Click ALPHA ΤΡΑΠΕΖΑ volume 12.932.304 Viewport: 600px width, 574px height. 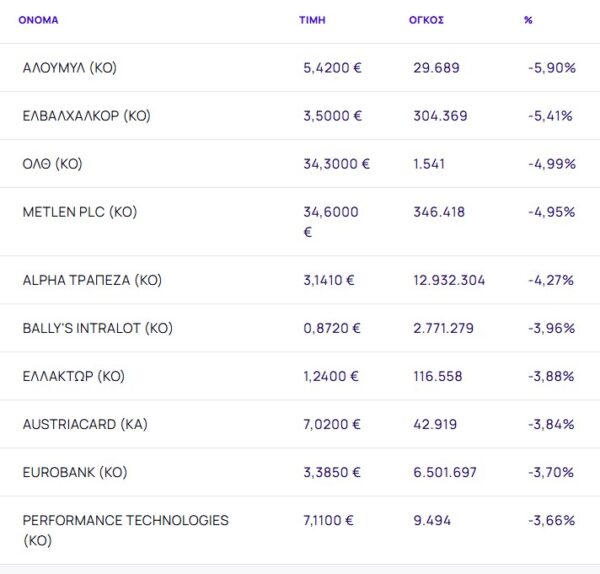pos(449,280)
